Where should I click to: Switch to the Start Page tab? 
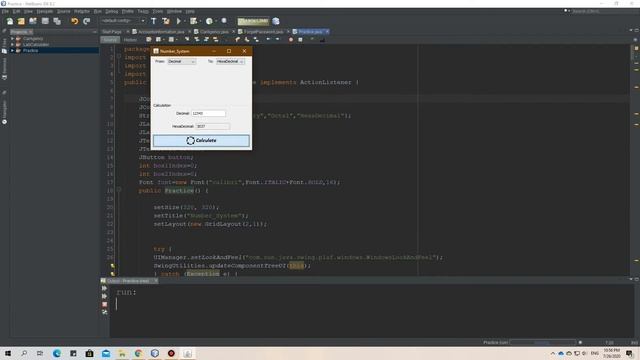click(112, 31)
